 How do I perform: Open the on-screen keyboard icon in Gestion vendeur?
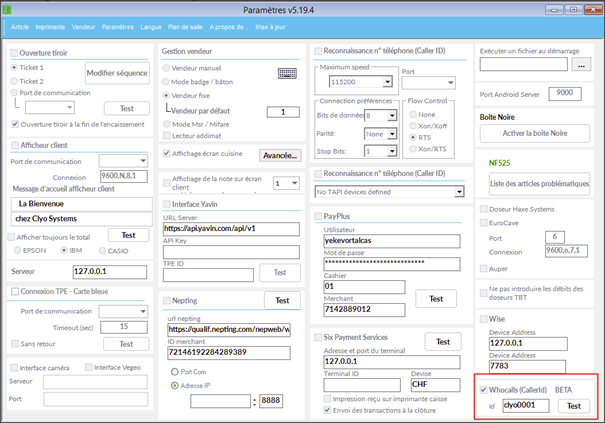(287, 73)
